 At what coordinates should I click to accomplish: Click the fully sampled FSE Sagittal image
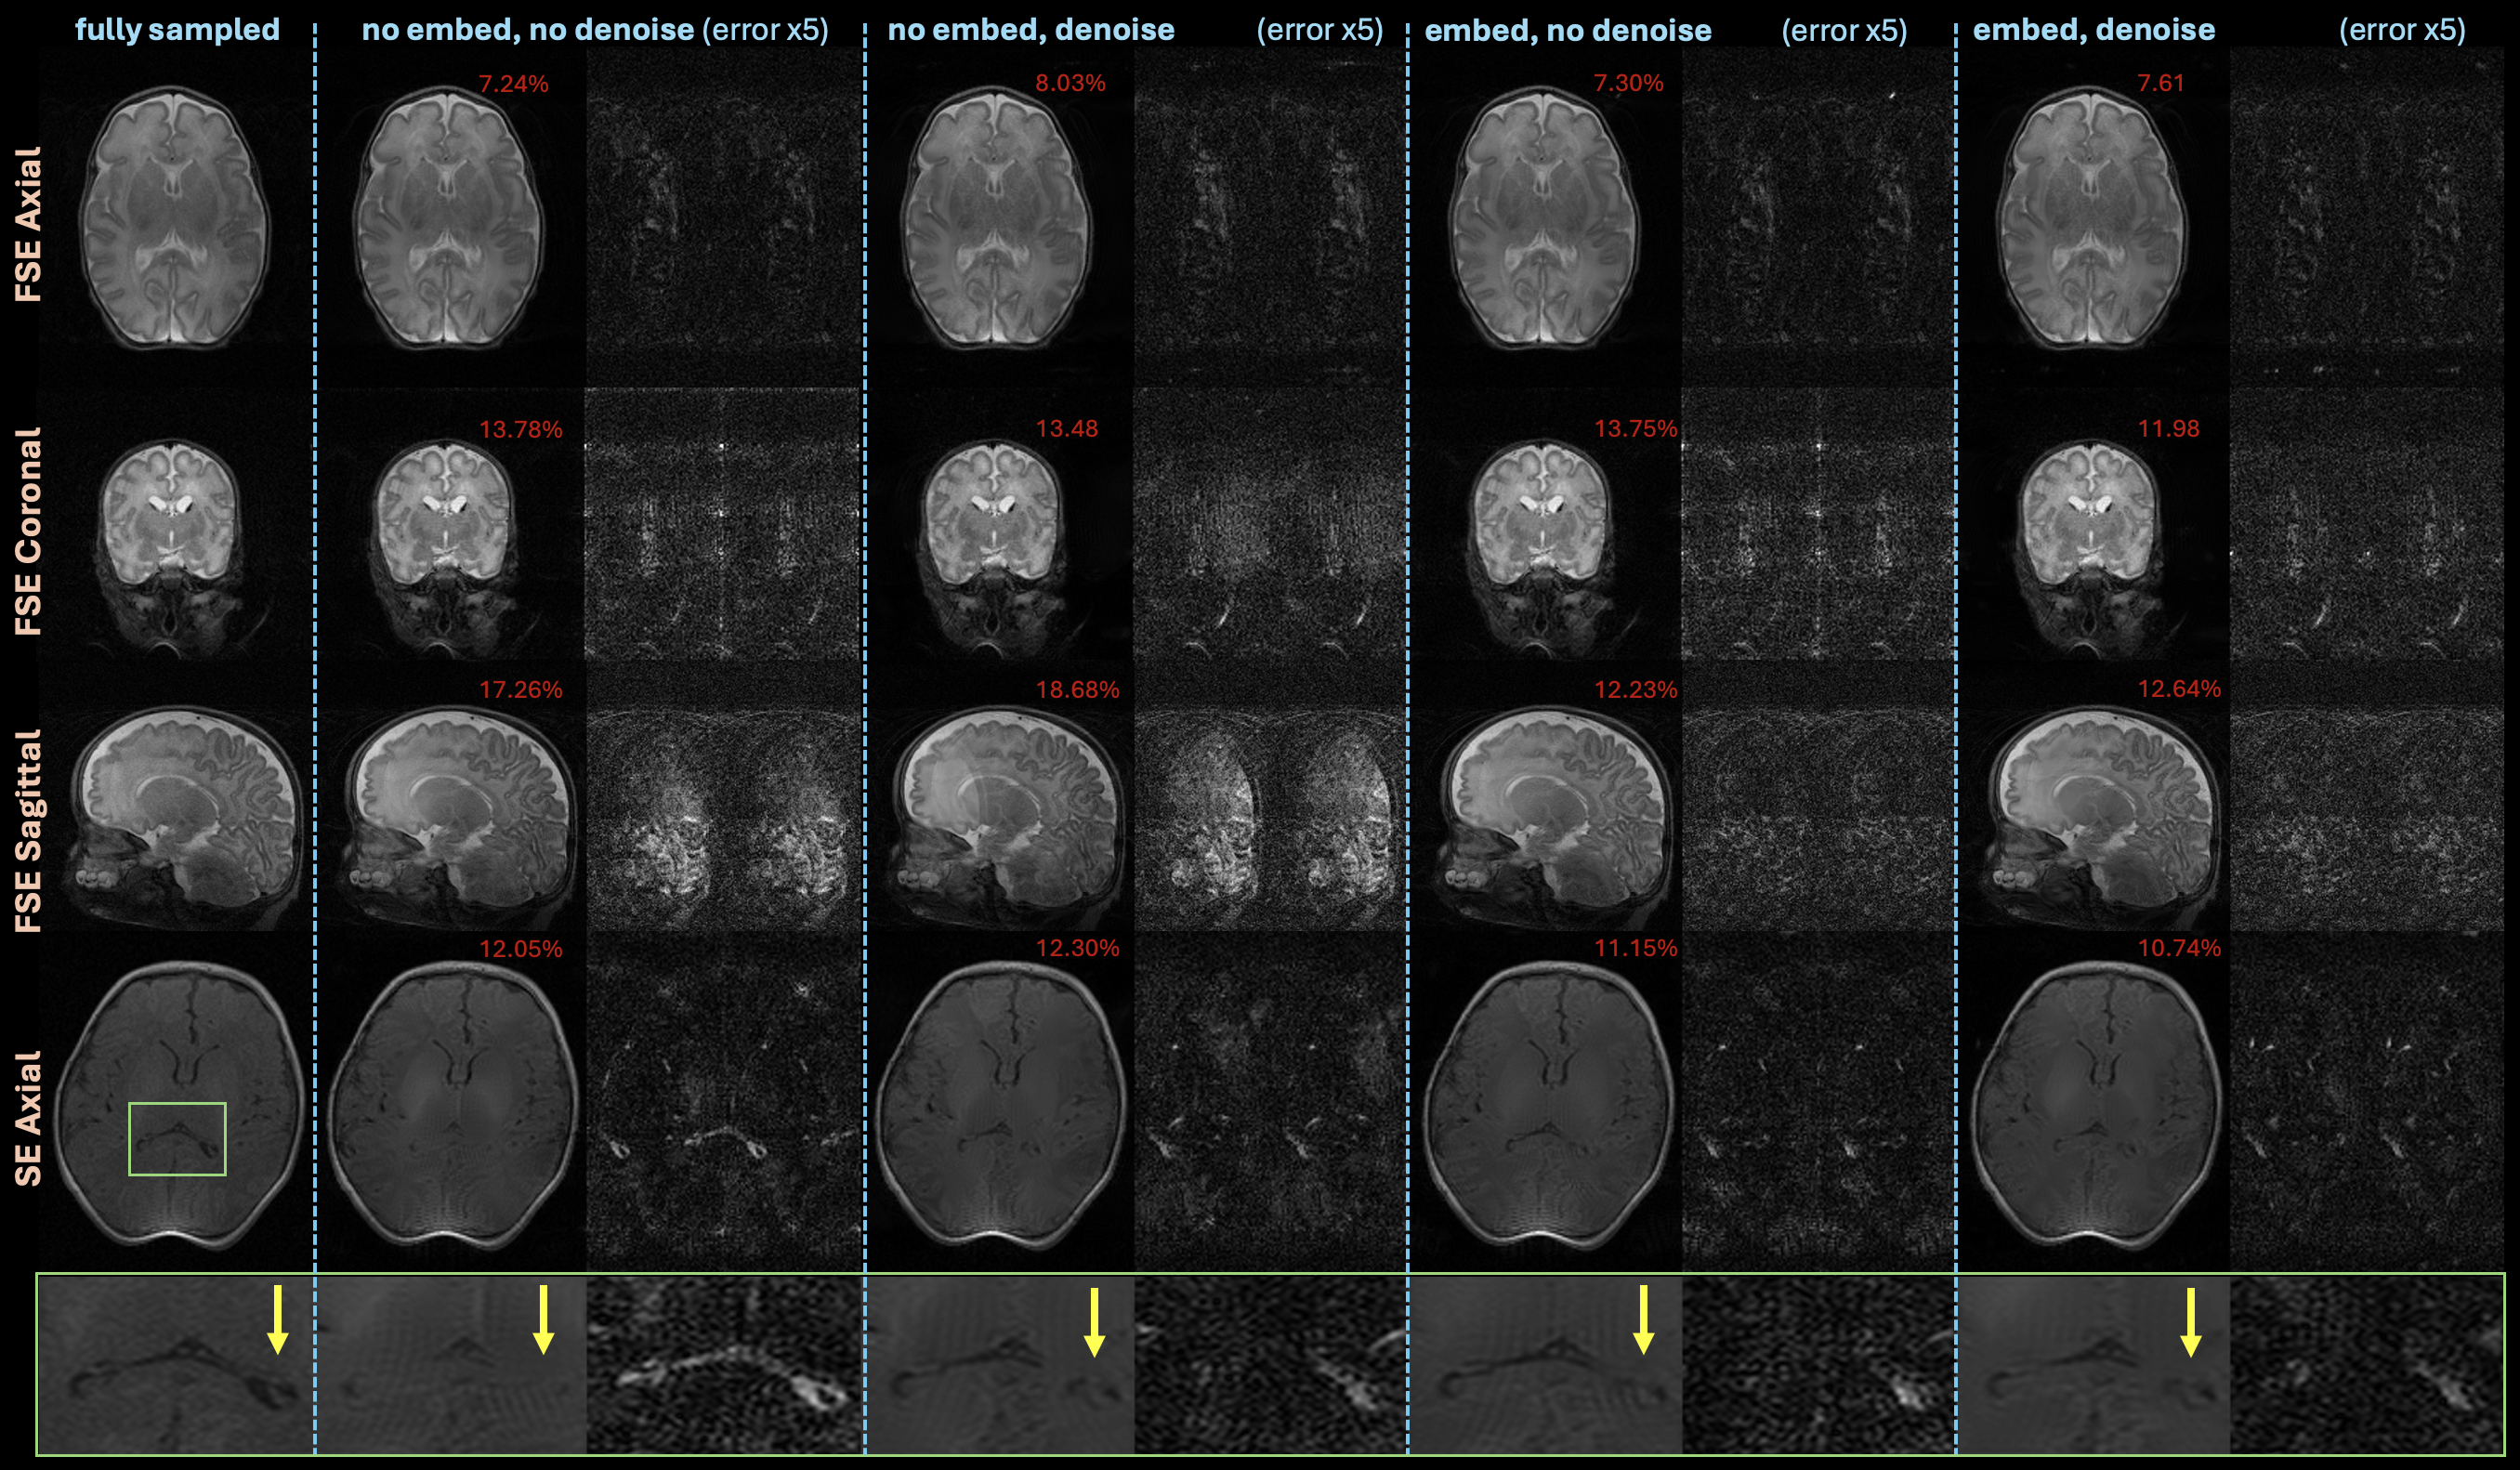coord(185,815)
